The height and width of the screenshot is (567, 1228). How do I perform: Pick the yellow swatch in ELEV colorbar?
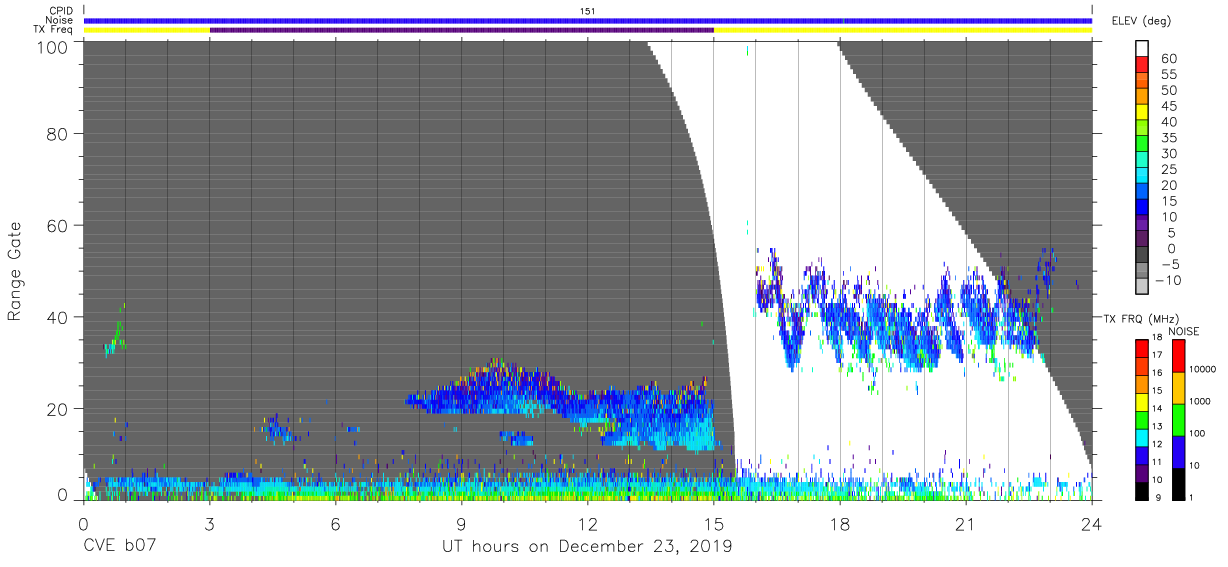(1143, 113)
